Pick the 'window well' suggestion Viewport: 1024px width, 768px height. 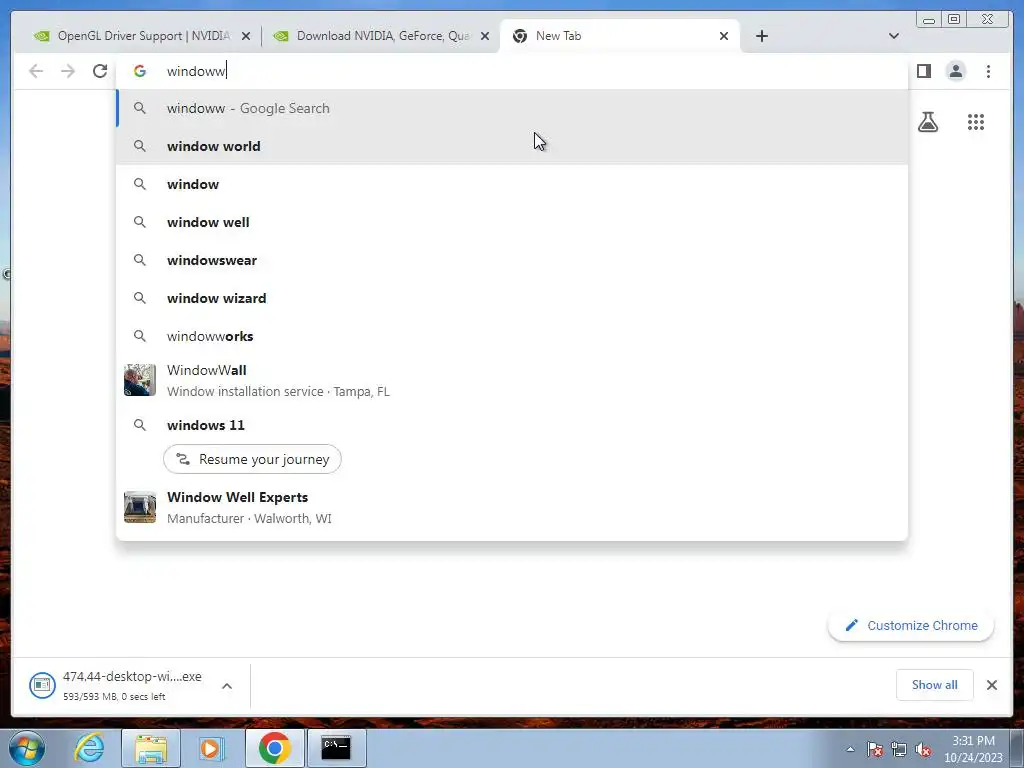click(511, 222)
